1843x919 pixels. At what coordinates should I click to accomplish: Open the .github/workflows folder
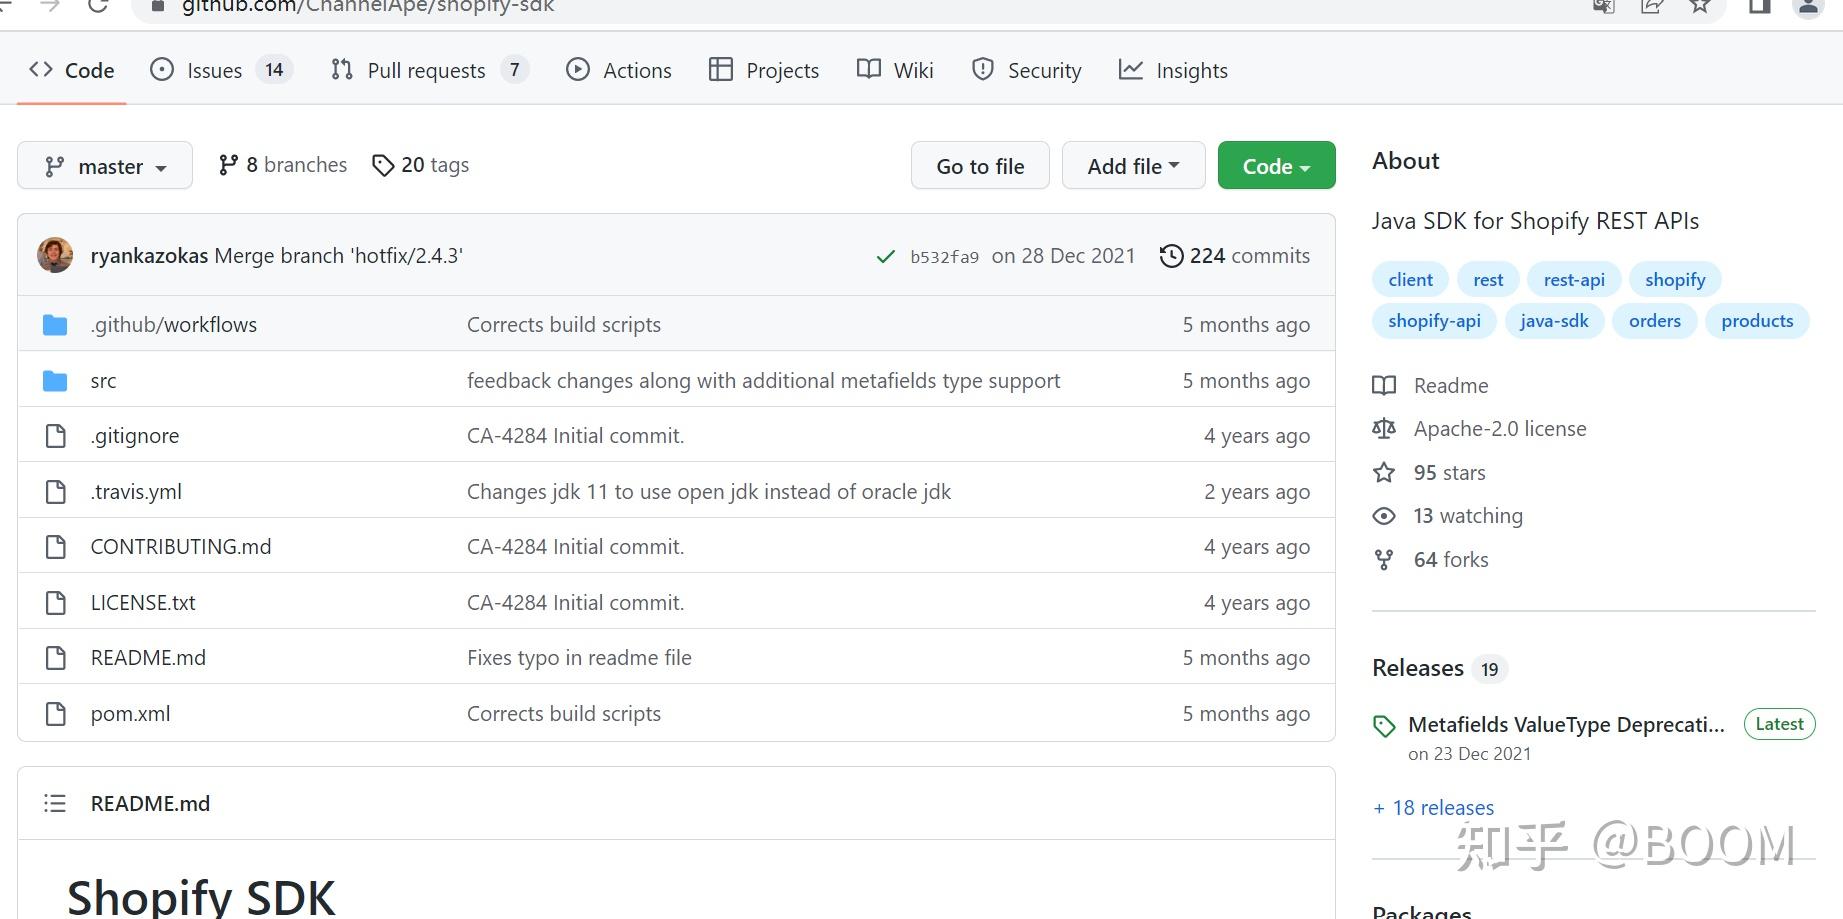tap(174, 325)
